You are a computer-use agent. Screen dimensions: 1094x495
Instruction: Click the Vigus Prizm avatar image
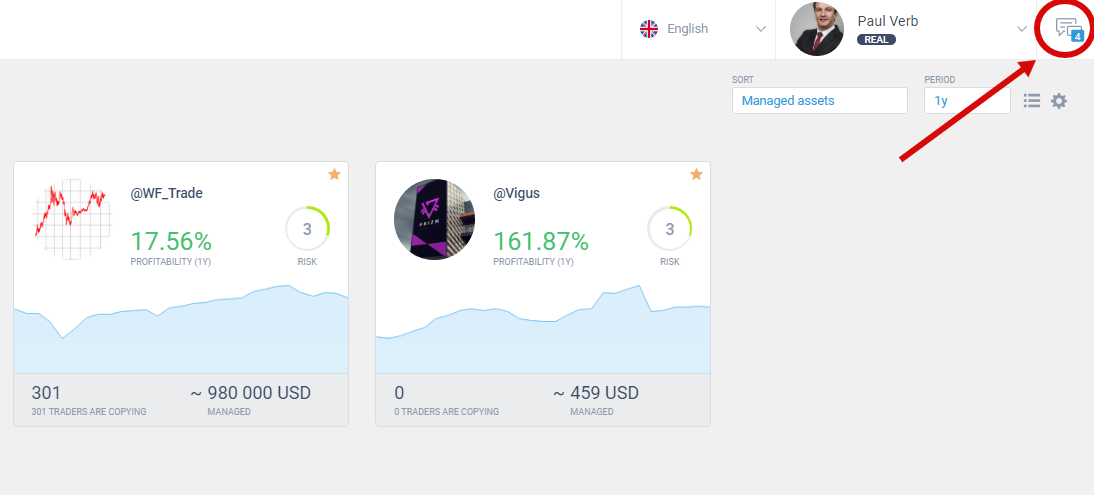click(434, 220)
